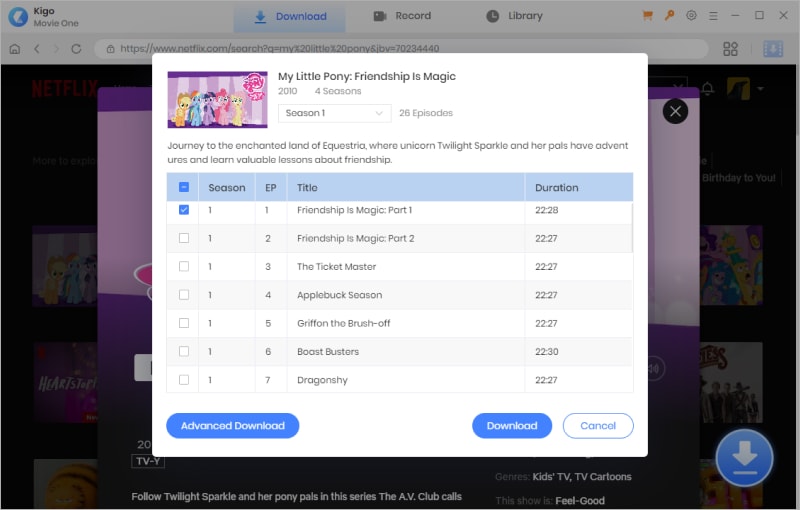Open the Netflix profile avatar

click(738, 89)
